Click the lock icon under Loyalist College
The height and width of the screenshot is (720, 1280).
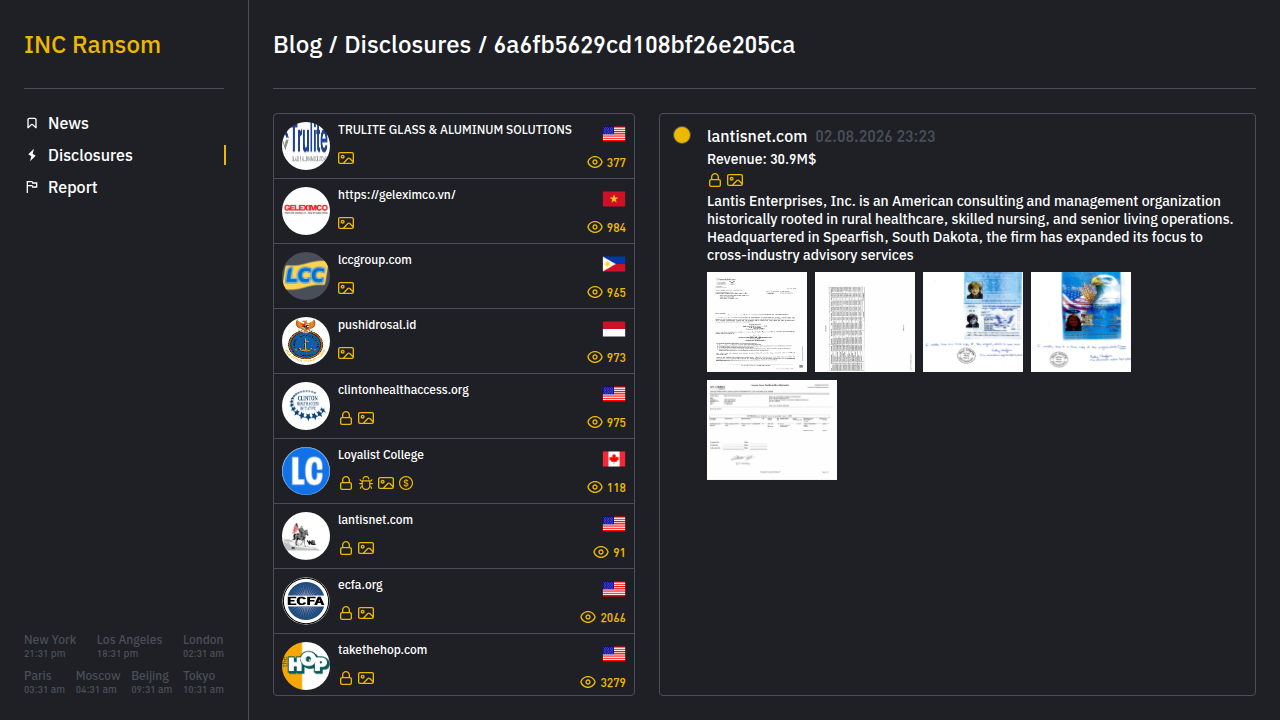(346, 483)
